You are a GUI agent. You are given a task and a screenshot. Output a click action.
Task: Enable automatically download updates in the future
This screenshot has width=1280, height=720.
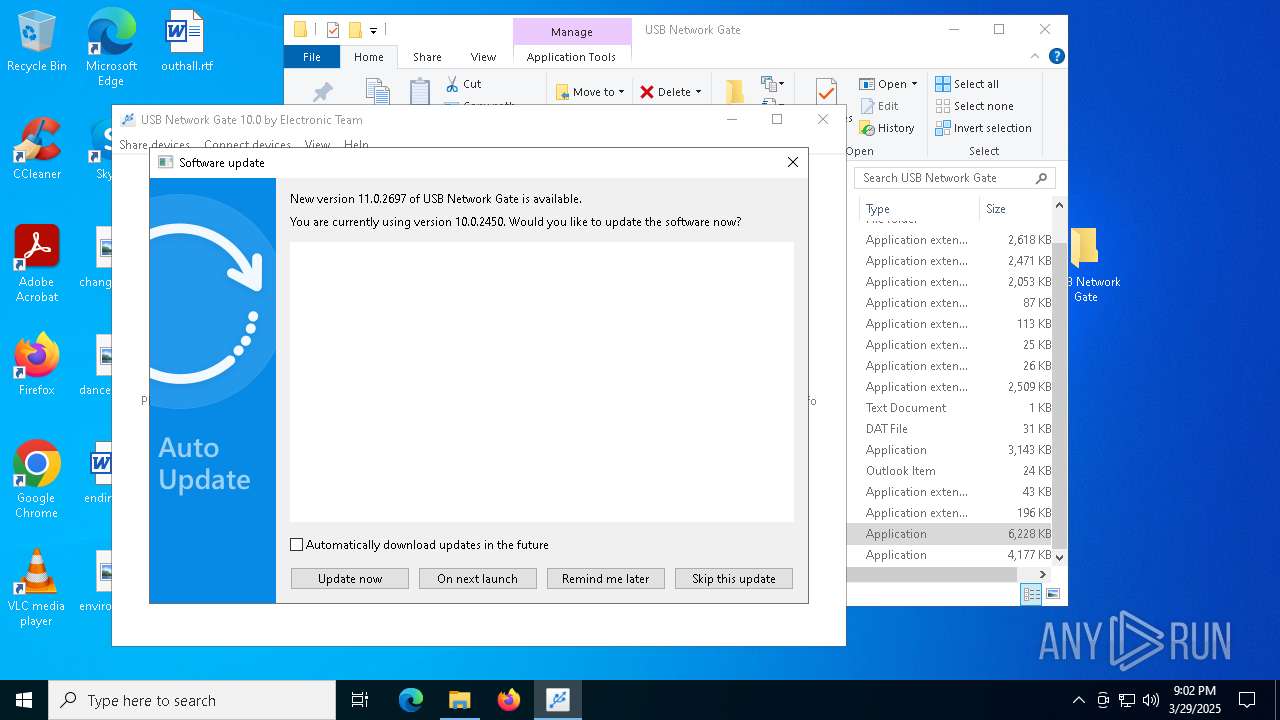296,545
